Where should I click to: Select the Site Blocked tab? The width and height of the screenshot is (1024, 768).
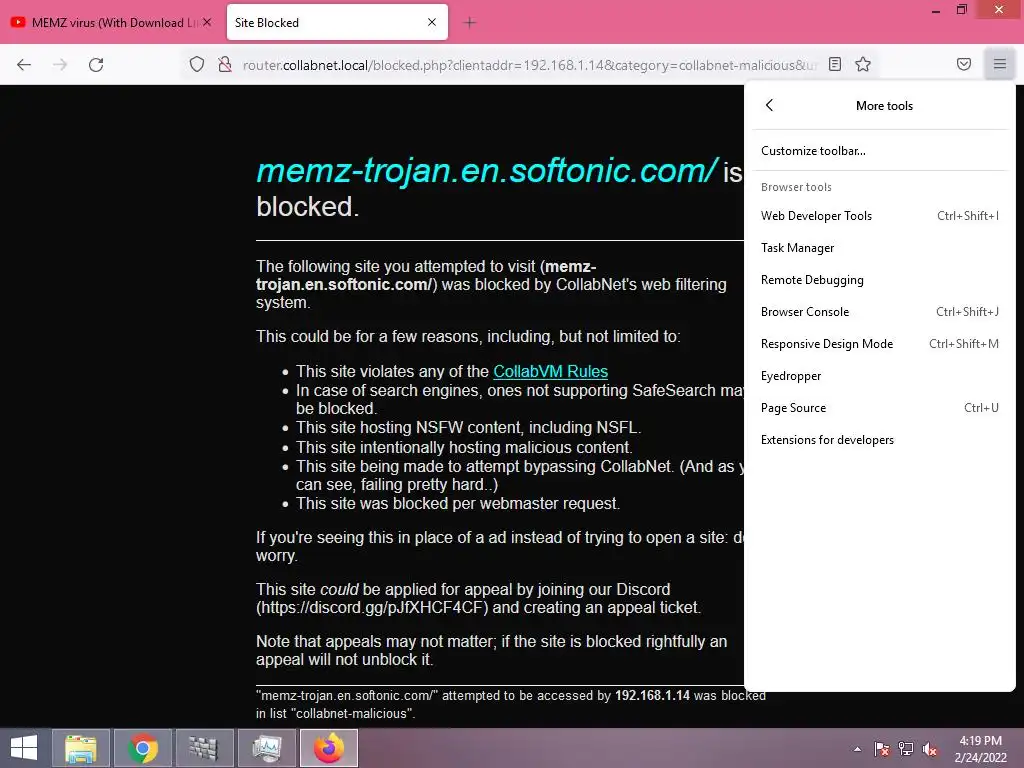[337, 22]
